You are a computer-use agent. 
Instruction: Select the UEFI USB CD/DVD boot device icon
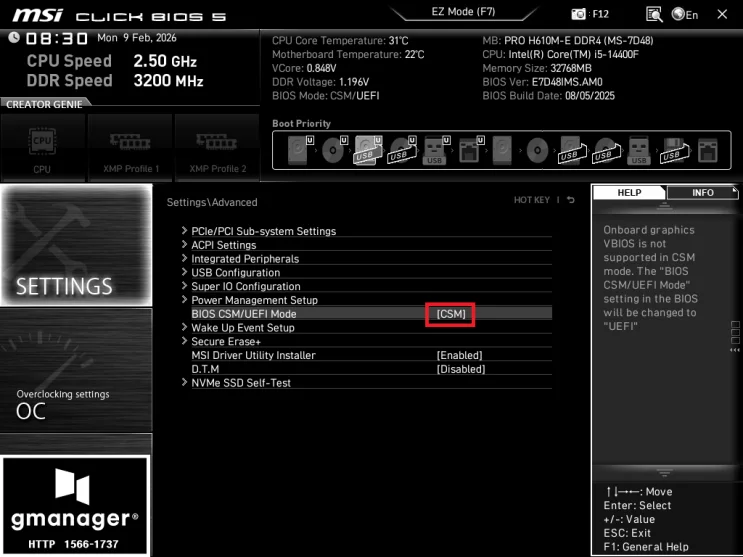[402, 150]
